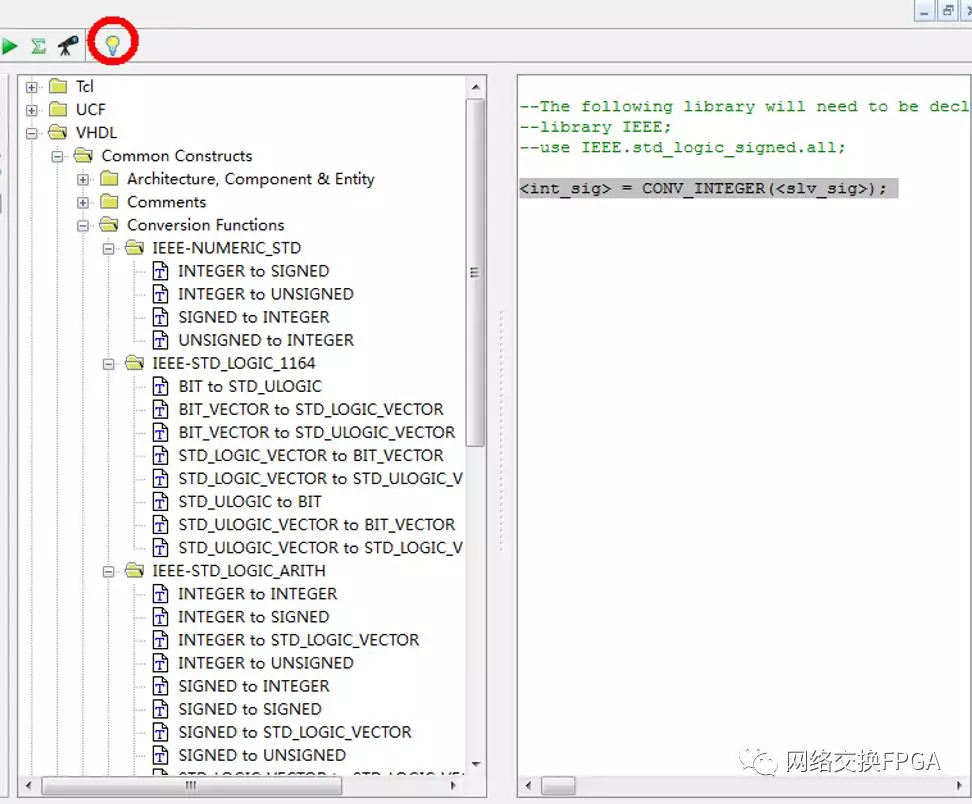Screen dimensions: 972x804
Task: Select the IEEE-NUMERIC_STD folder
Action: pos(226,248)
